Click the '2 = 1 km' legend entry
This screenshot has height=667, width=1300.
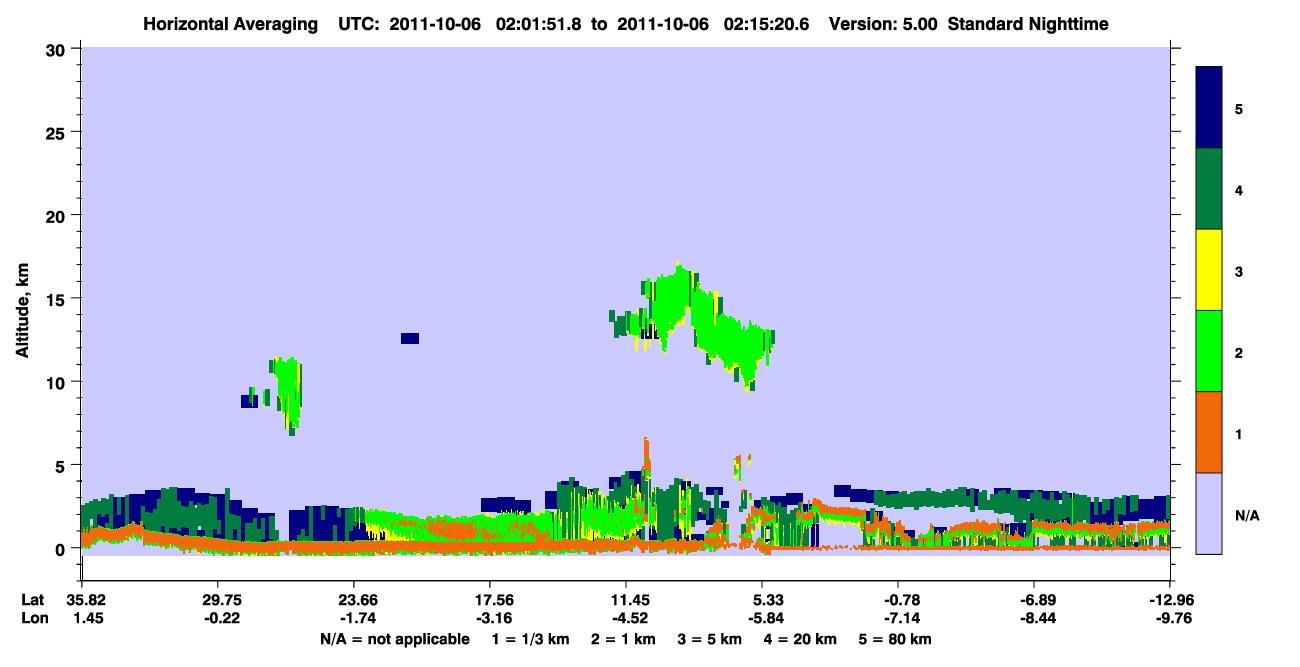tap(623, 638)
